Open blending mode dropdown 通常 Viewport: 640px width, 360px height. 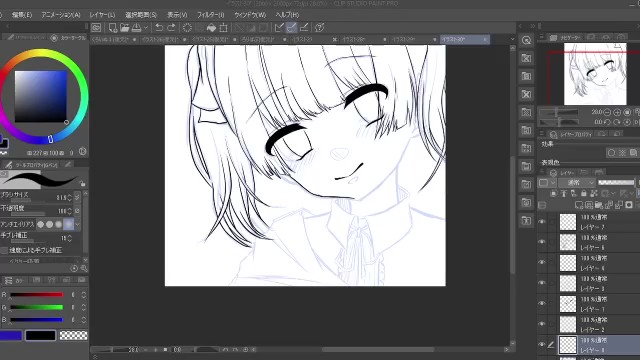(577, 182)
